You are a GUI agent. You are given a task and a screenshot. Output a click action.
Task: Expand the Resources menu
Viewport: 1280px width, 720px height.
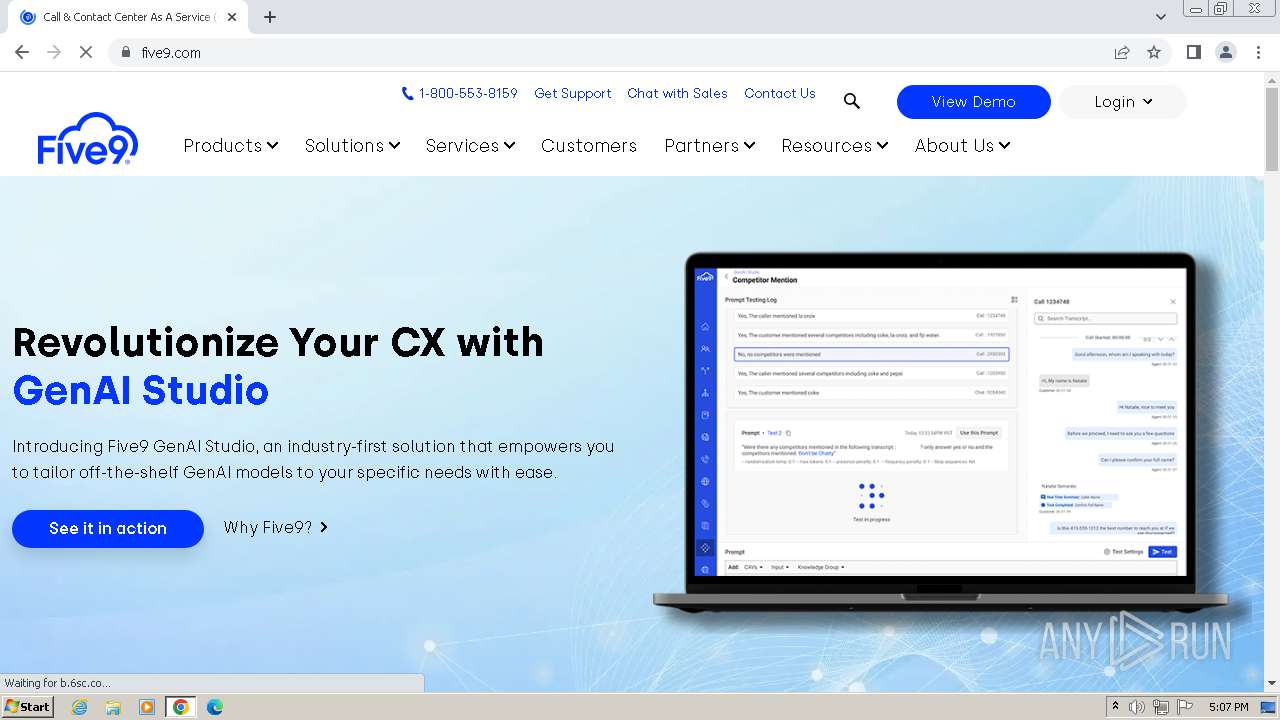(x=834, y=145)
